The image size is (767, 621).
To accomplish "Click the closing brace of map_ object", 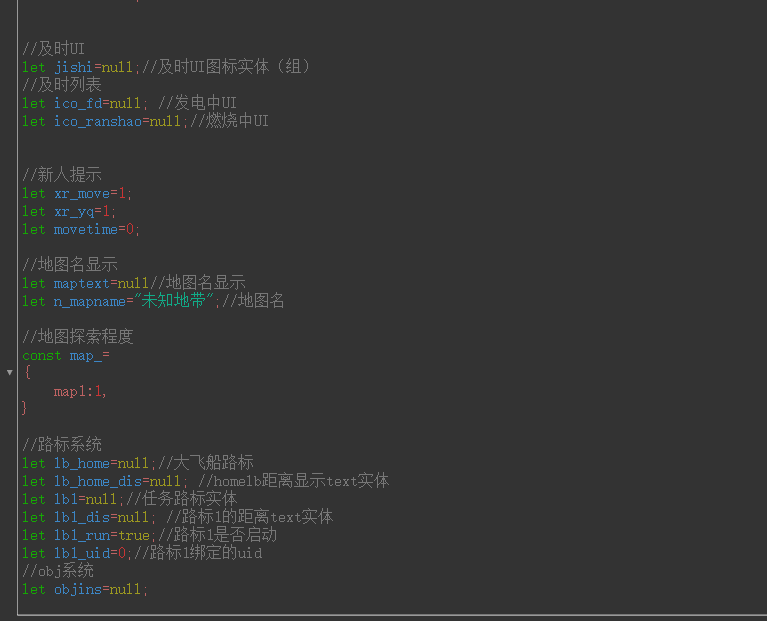I will coord(24,408).
